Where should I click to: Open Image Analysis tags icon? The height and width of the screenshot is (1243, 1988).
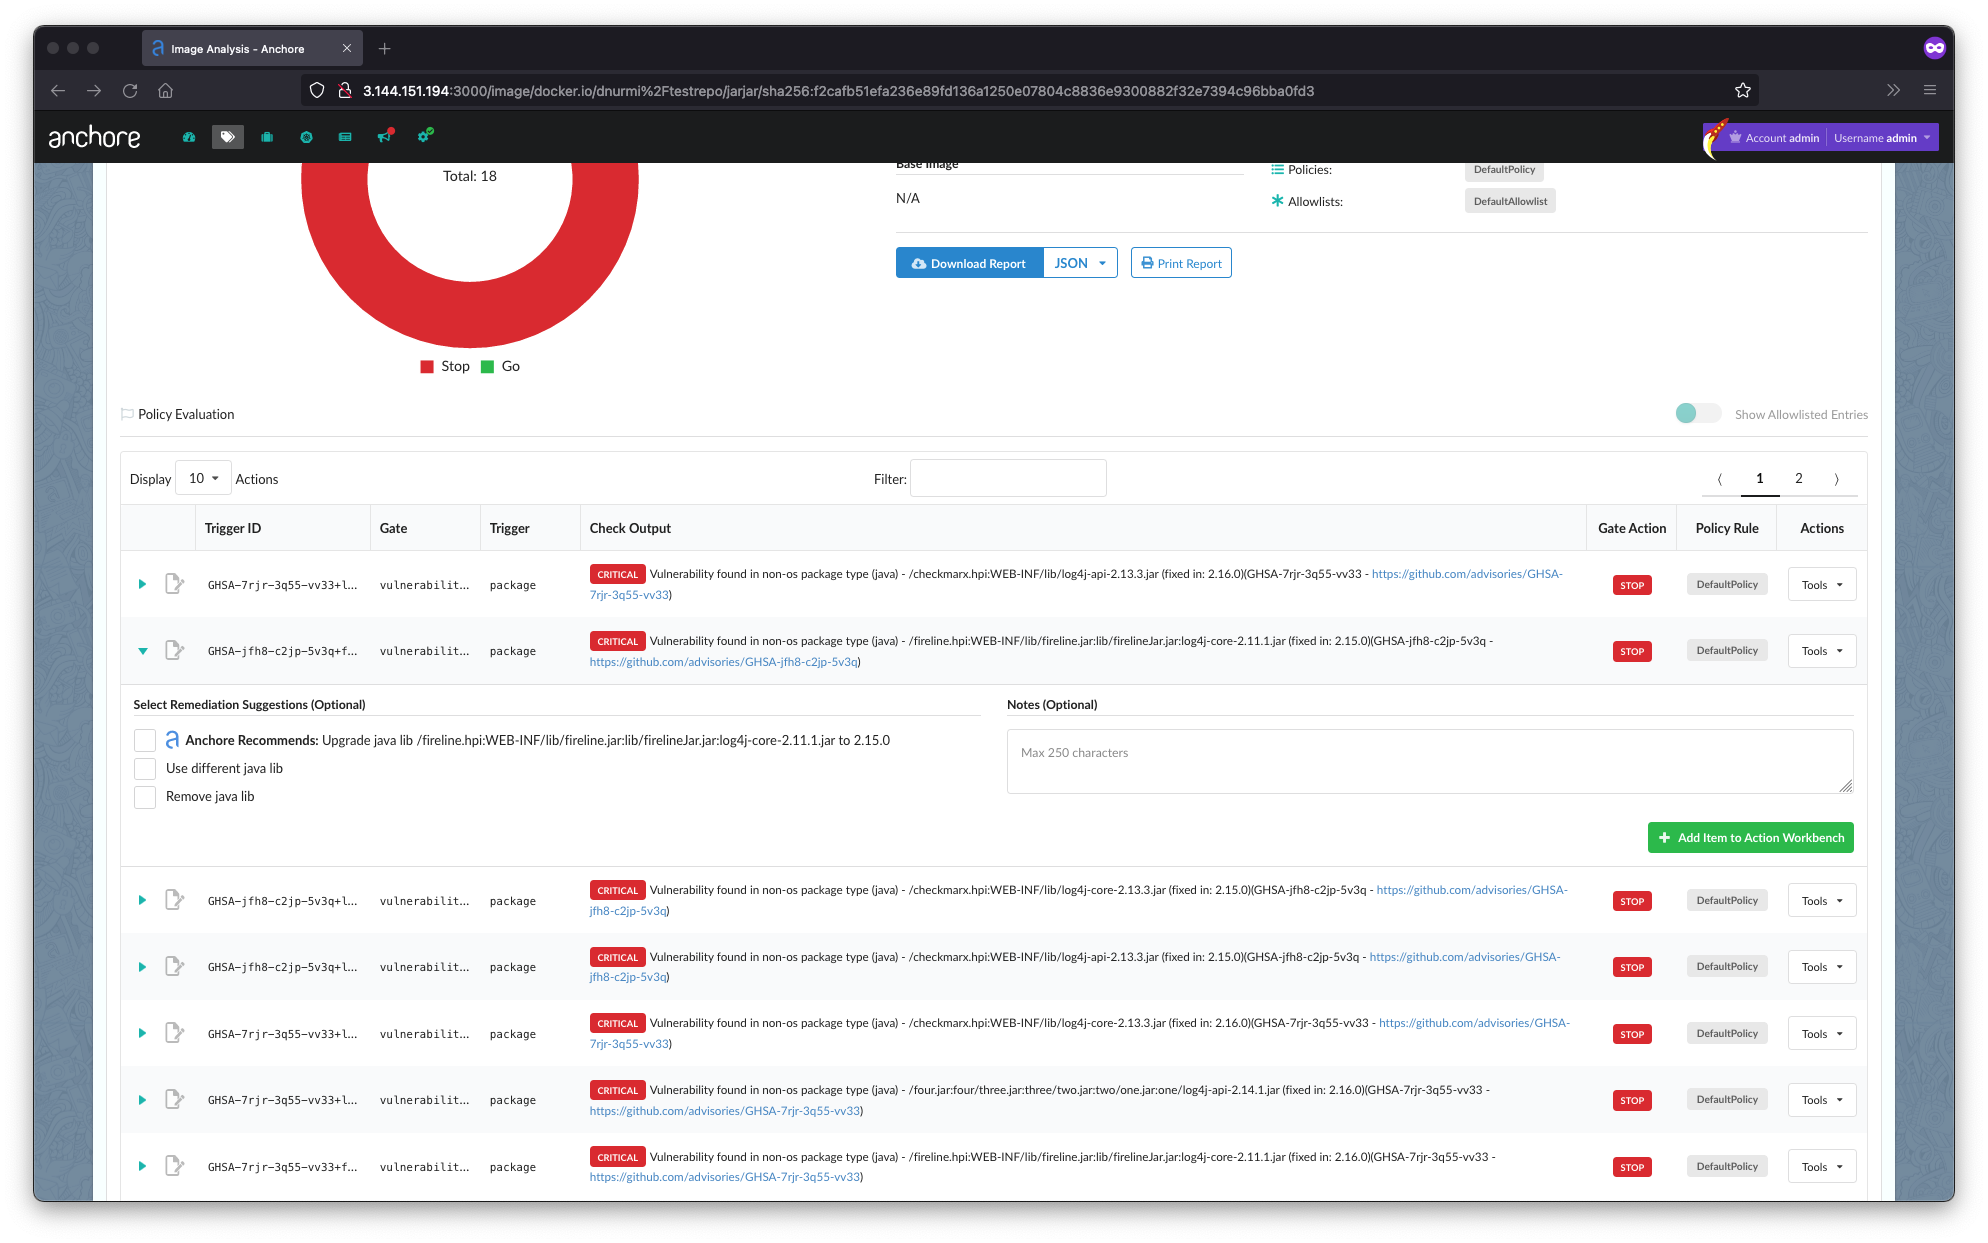(228, 137)
